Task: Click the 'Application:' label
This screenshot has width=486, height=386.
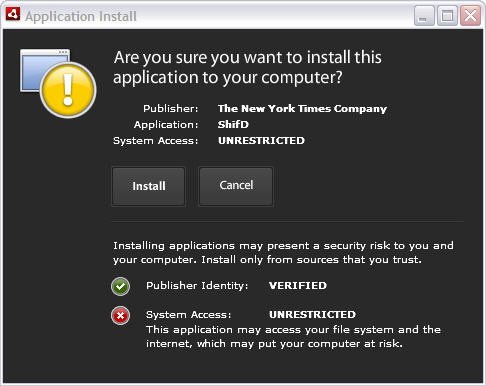Action: pyautogui.click(x=166, y=125)
